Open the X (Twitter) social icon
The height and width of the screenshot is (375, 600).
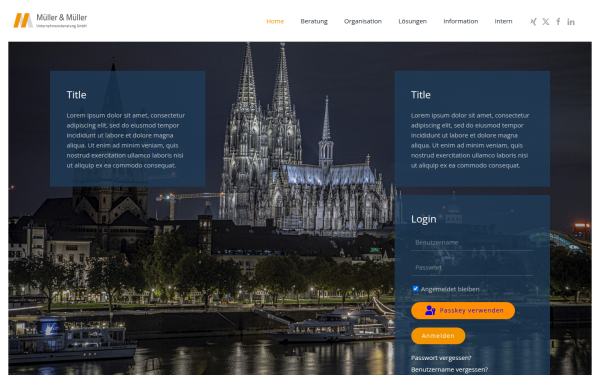coord(546,21)
